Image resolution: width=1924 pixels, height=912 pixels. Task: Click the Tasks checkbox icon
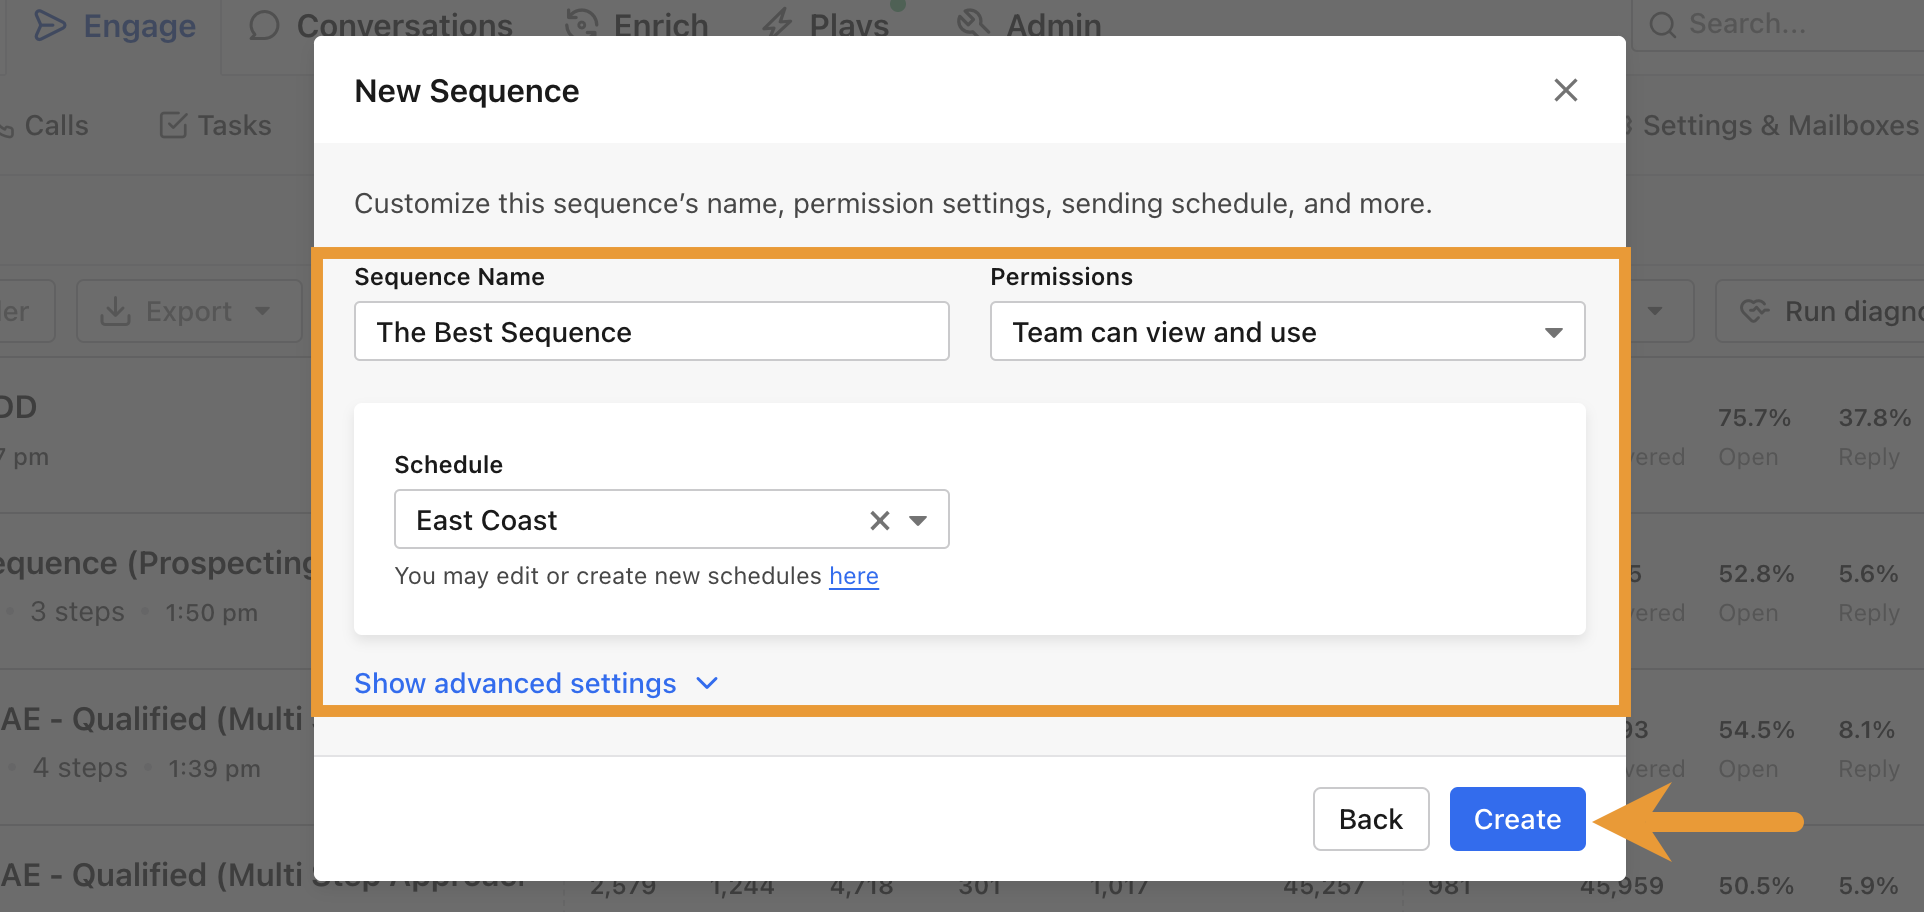point(174,126)
